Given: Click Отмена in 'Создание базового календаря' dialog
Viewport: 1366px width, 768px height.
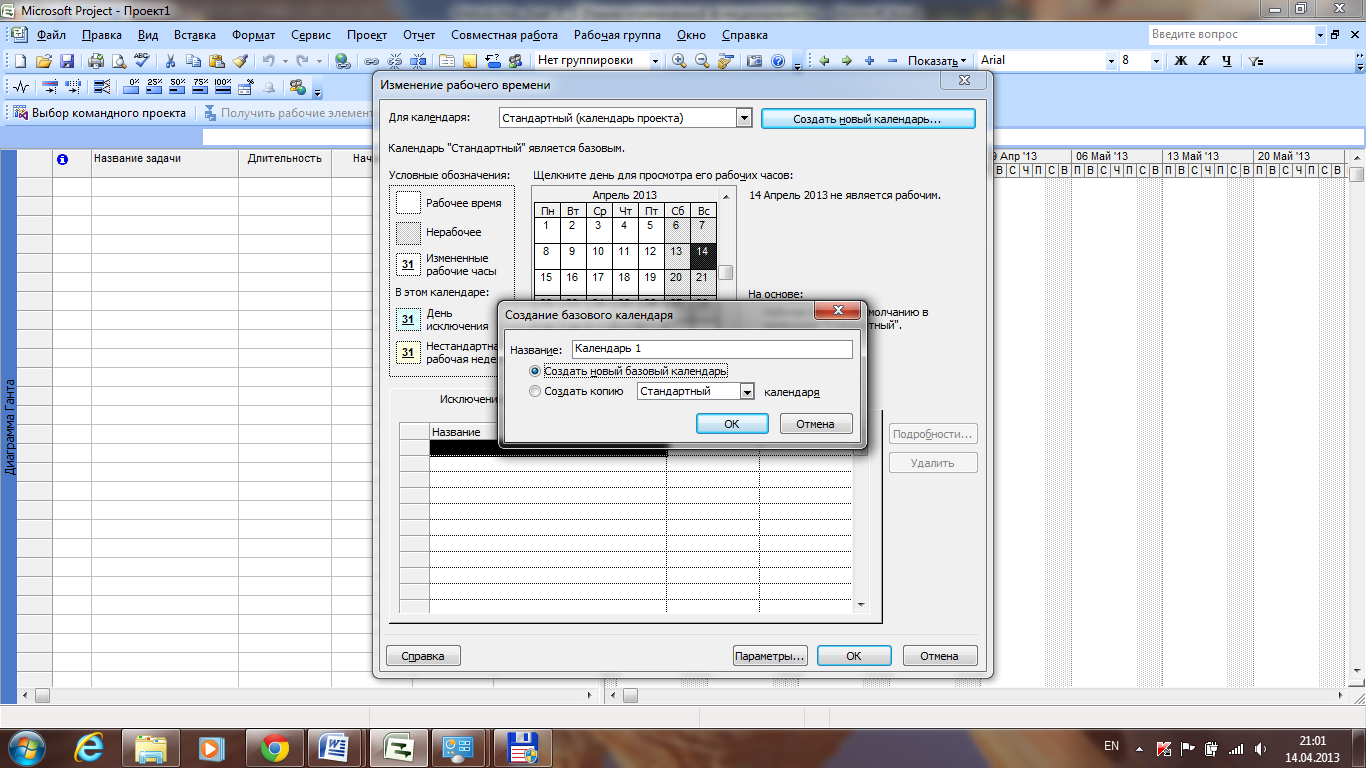Looking at the screenshot, I should coord(815,424).
